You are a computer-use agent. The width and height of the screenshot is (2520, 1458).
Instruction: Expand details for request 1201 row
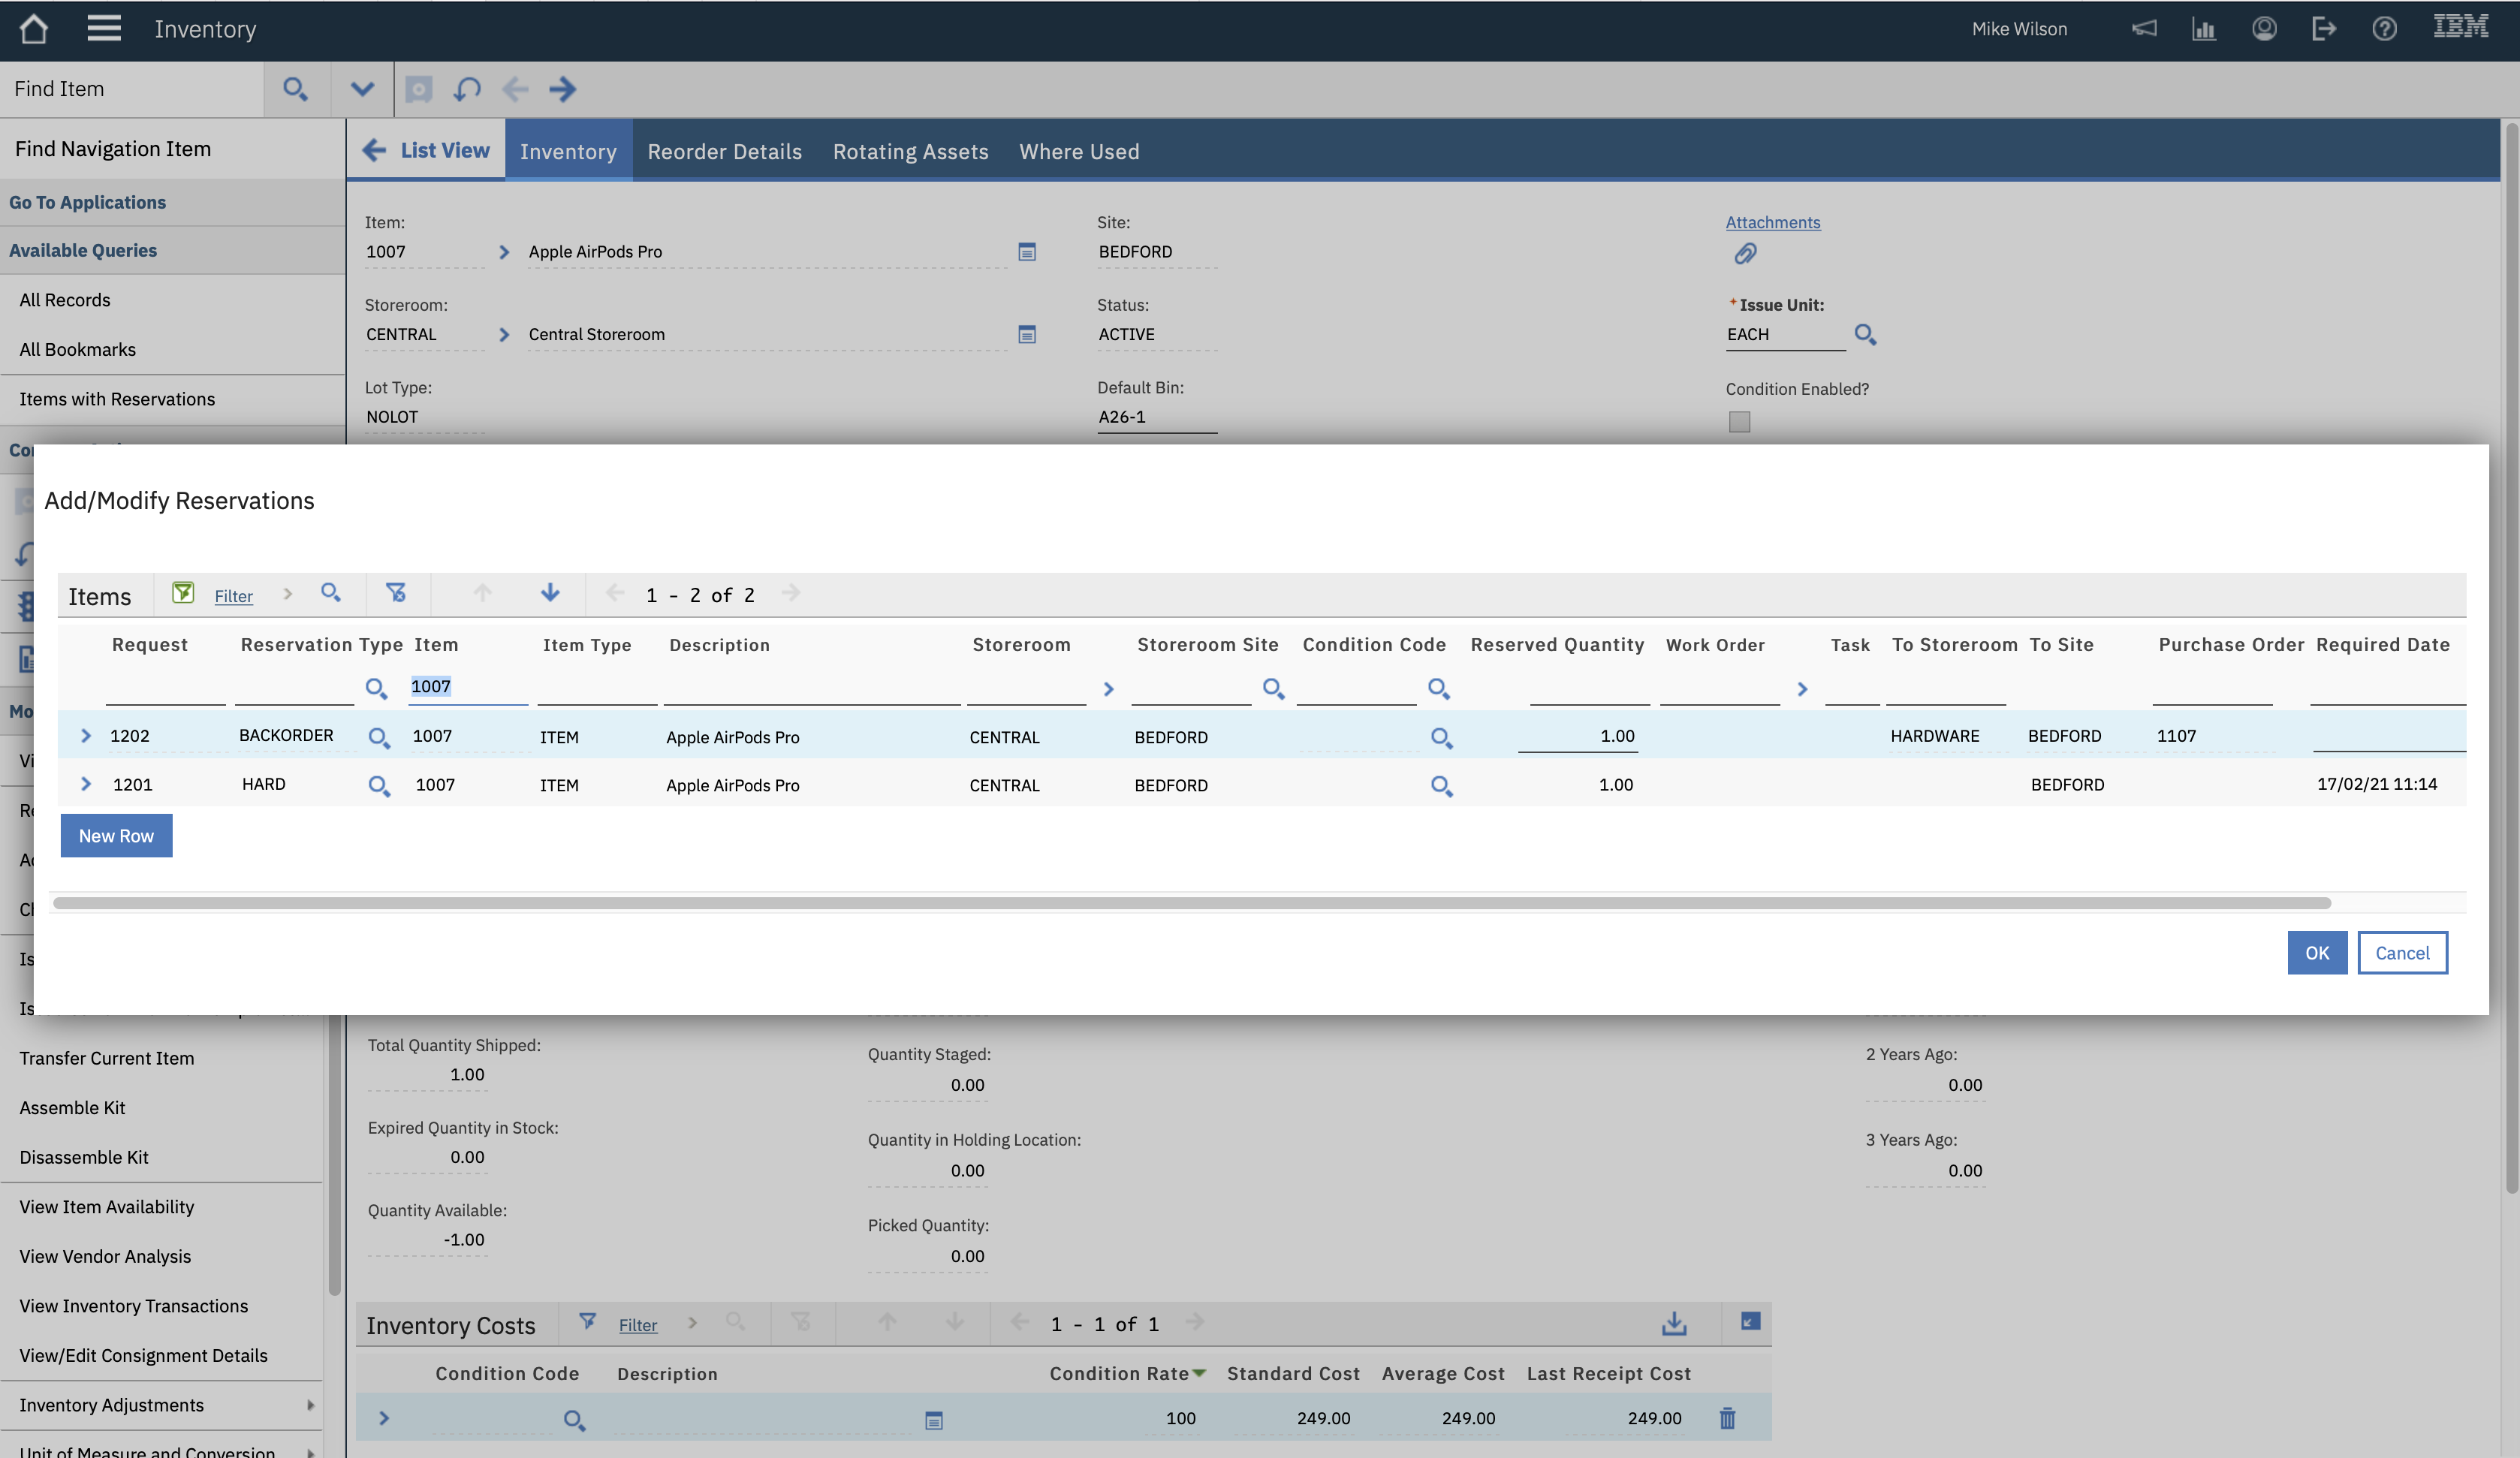tap(86, 785)
